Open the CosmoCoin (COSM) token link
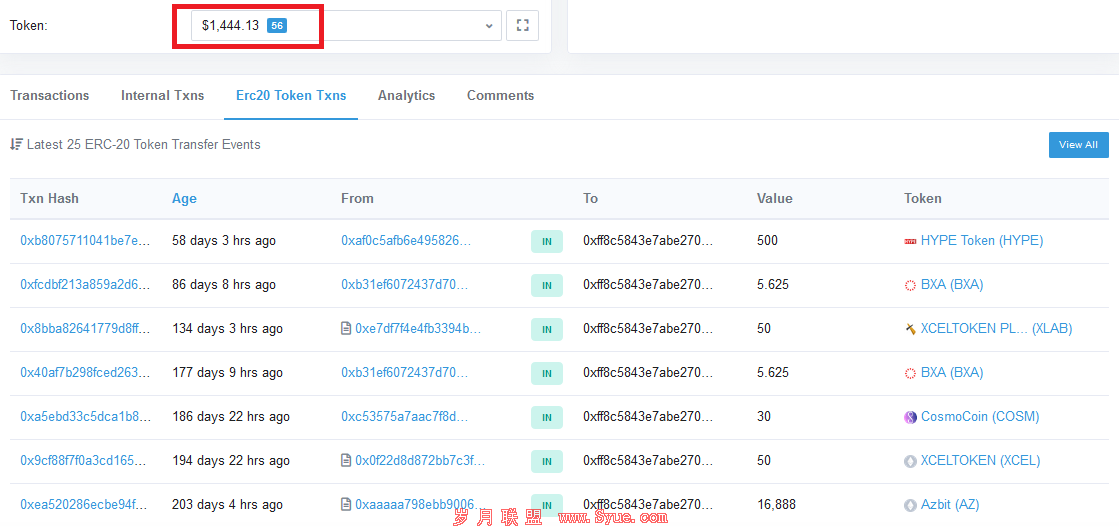Screen dimensions: 1119x527 coord(980,416)
